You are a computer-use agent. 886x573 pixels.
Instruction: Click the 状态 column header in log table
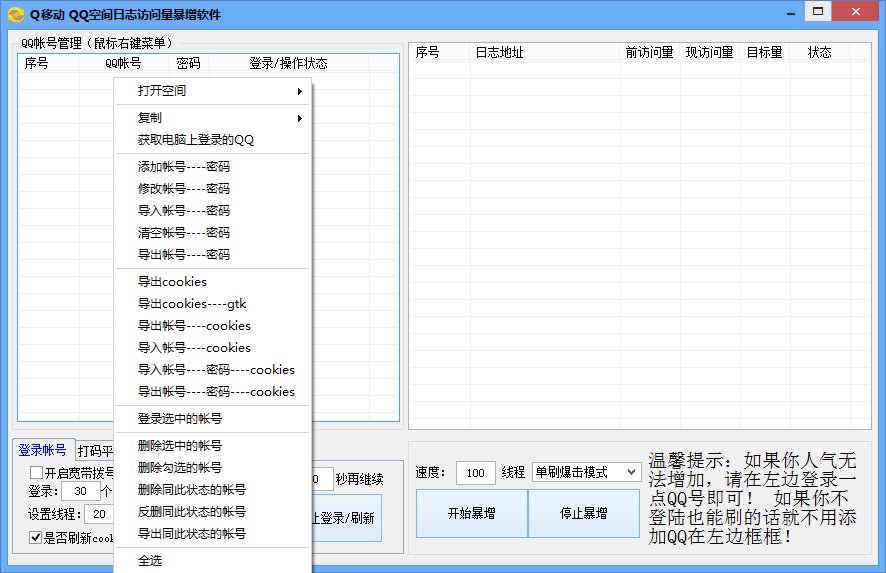(819, 53)
